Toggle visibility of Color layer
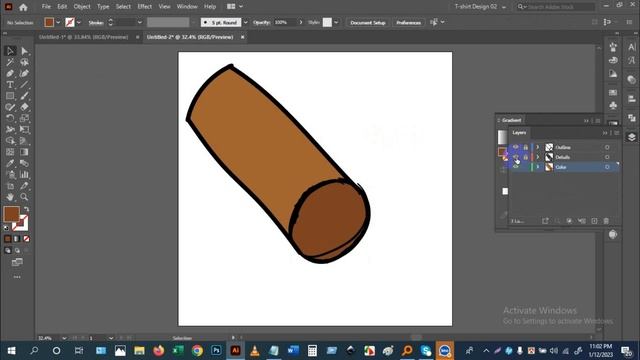The width and height of the screenshot is (640, 360). click(516, 167)
